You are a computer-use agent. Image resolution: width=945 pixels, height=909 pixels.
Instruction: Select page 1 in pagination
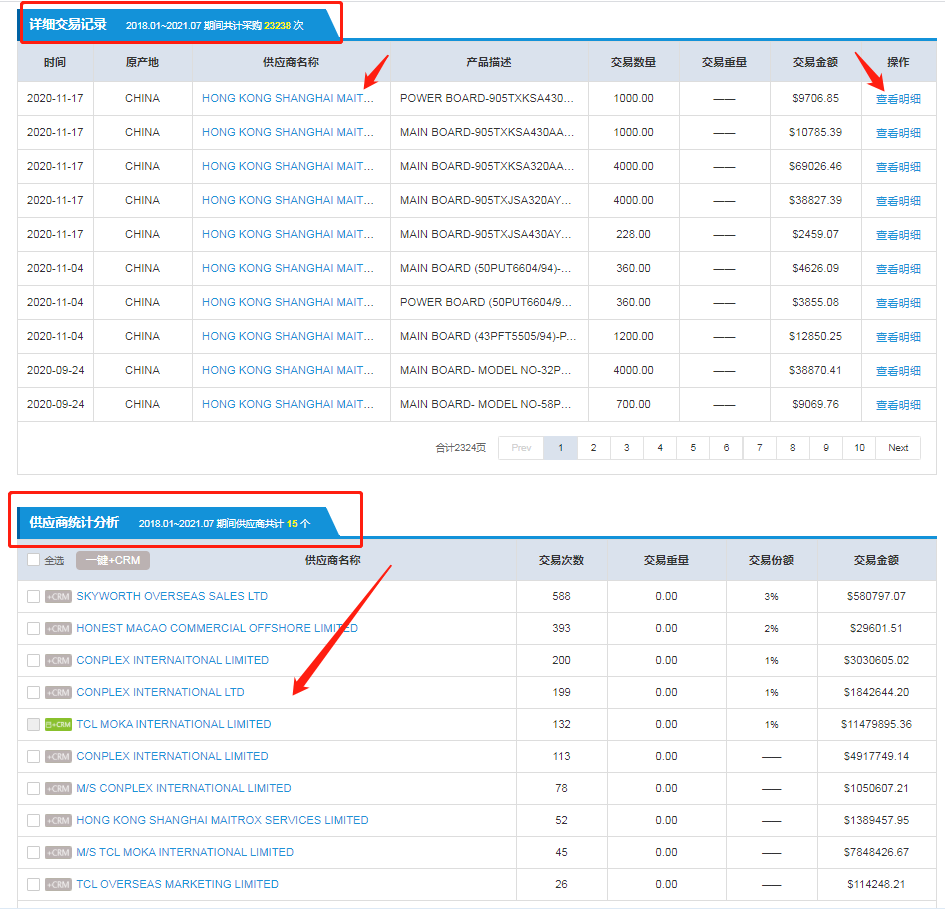click(x=560, y=447)
